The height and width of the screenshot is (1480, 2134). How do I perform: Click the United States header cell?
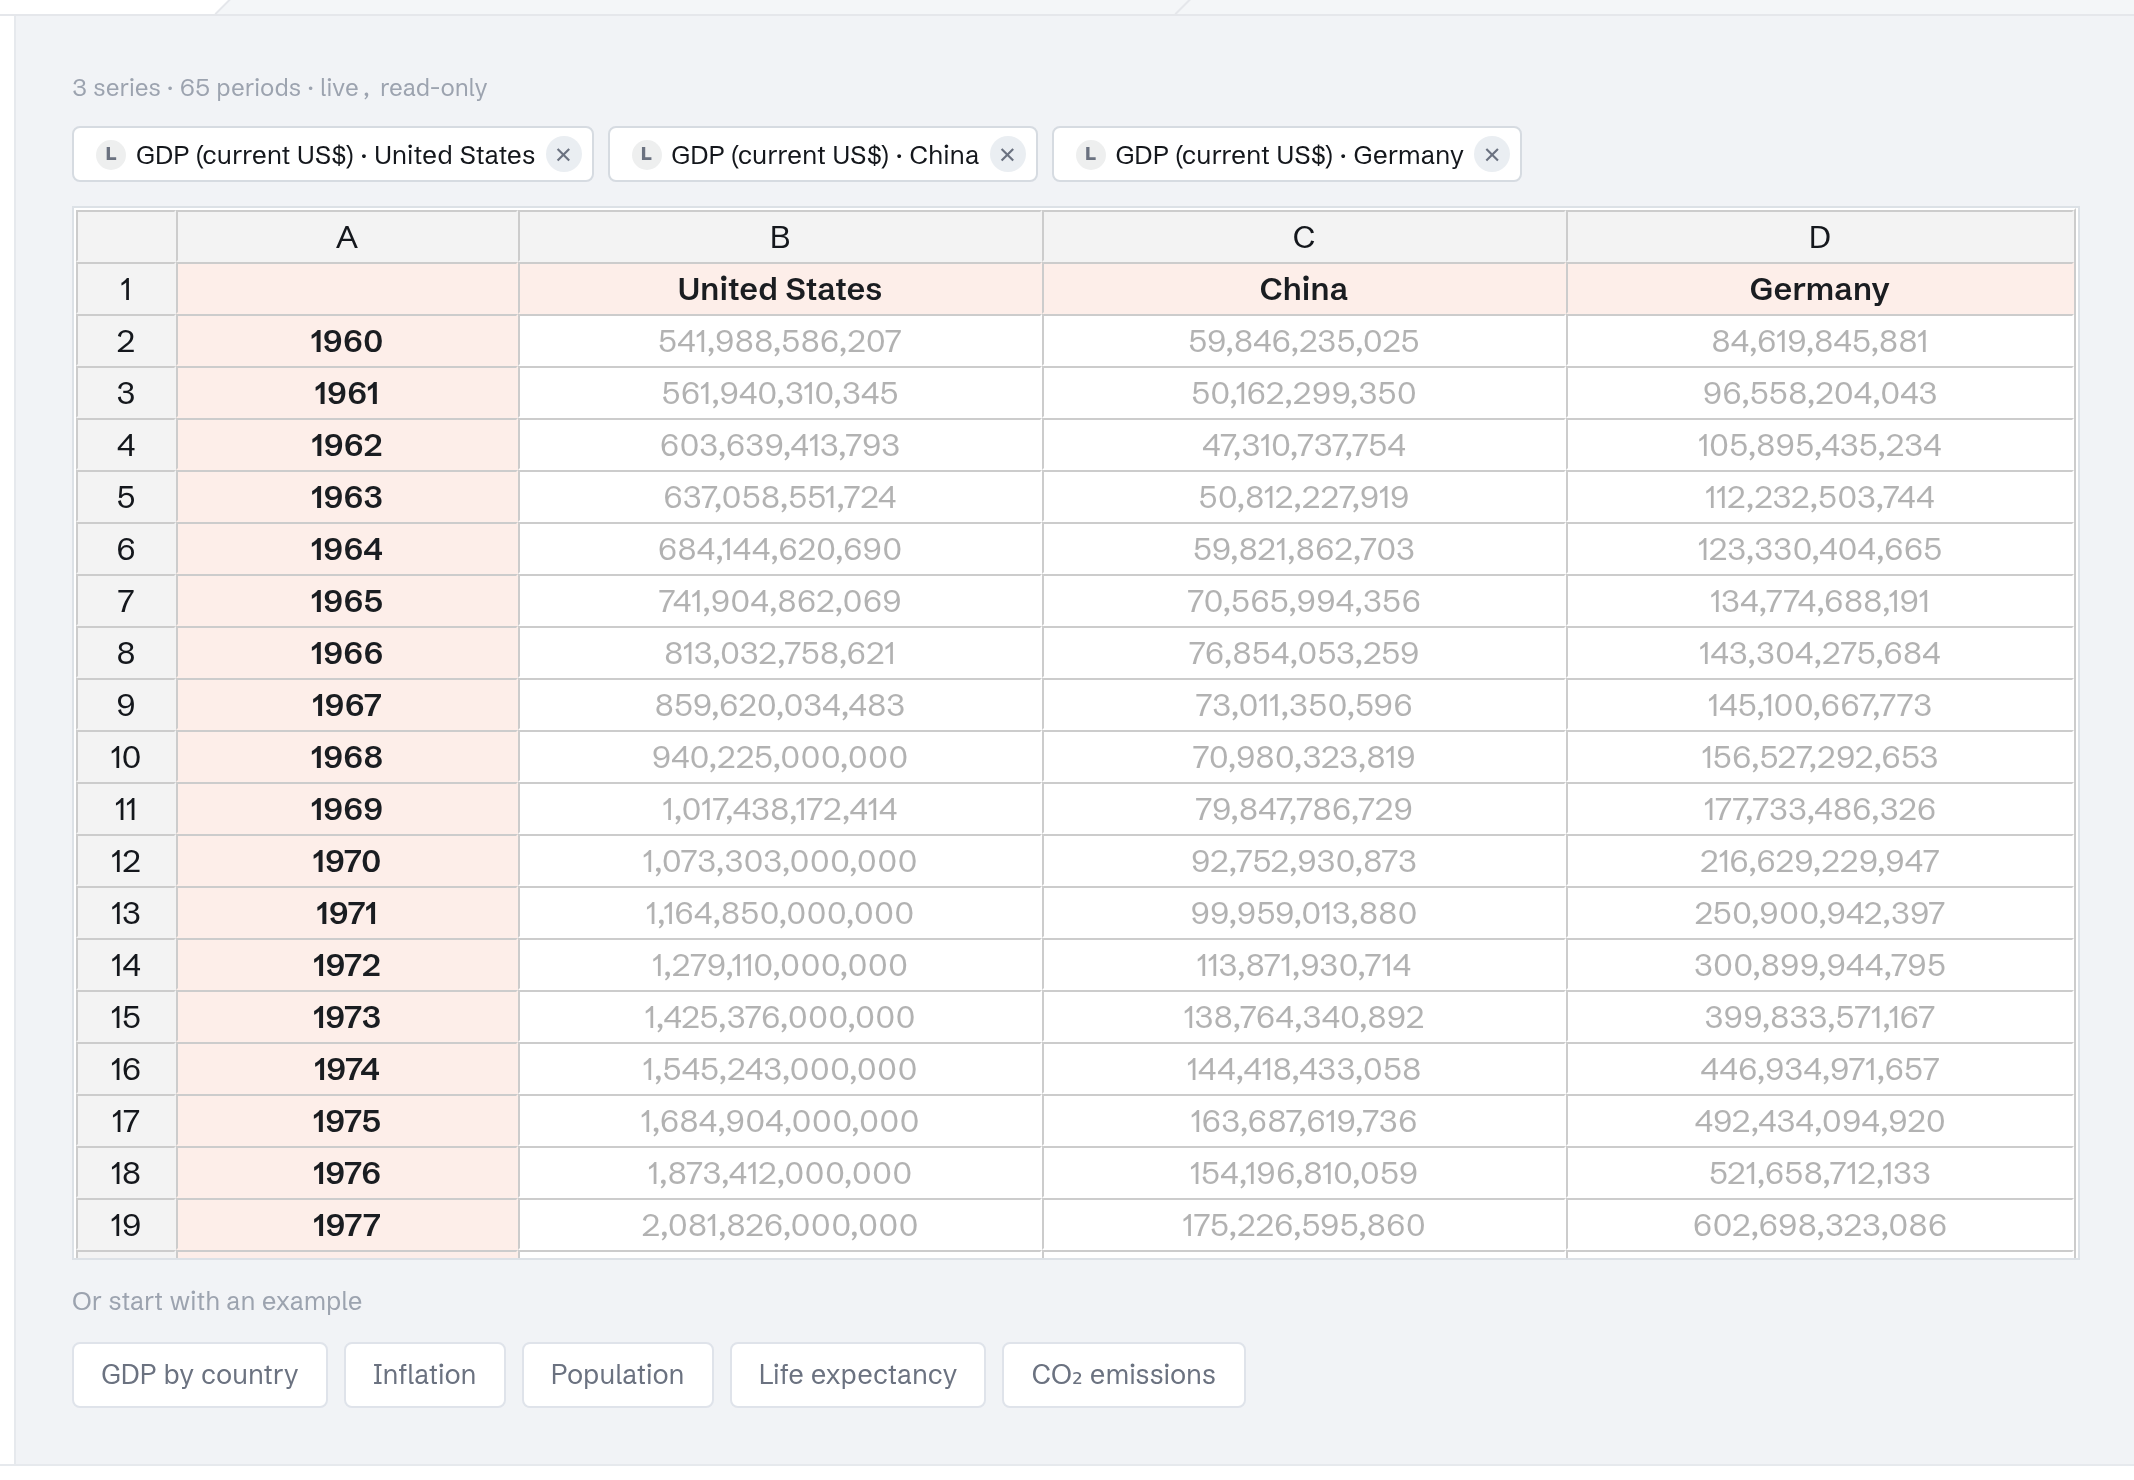click(x=780, y=289)
